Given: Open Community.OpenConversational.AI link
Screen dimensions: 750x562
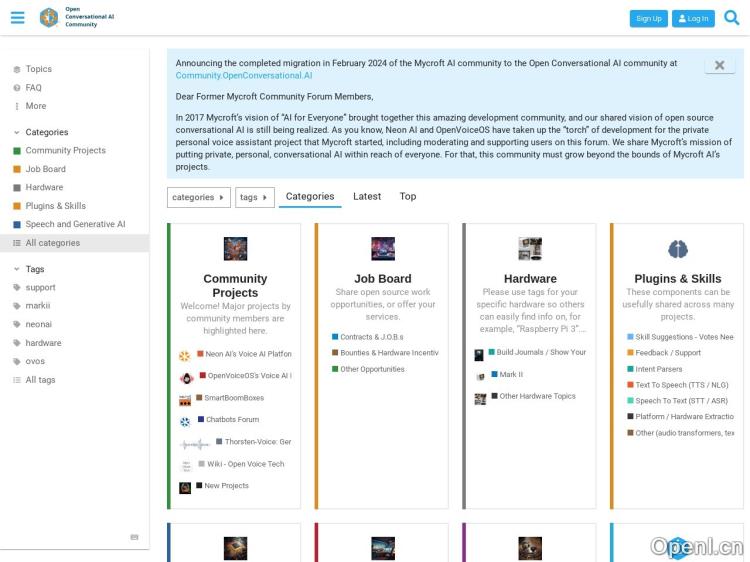Looking at the screenshot, I should [x=244, y=75].
